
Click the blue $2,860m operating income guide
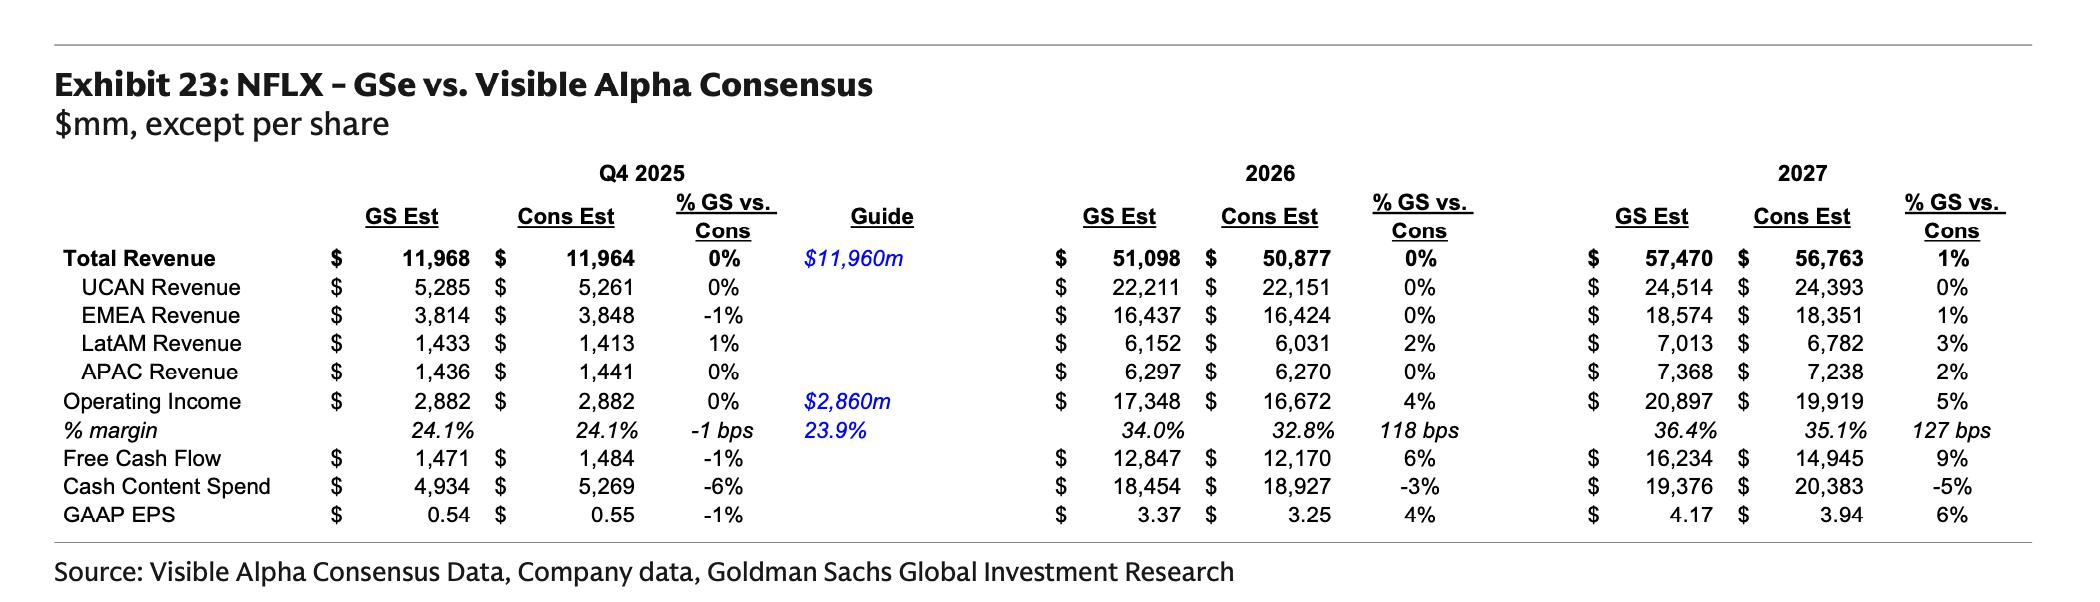click(x=847, y=402)
